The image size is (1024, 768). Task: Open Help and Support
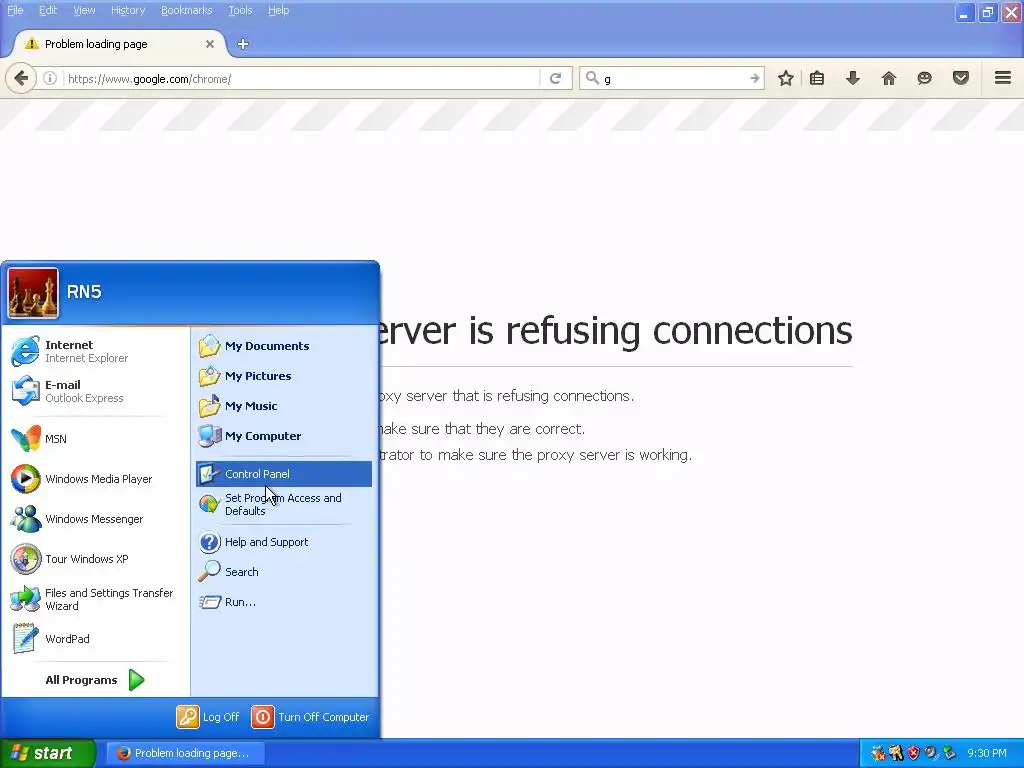(284, 542)
